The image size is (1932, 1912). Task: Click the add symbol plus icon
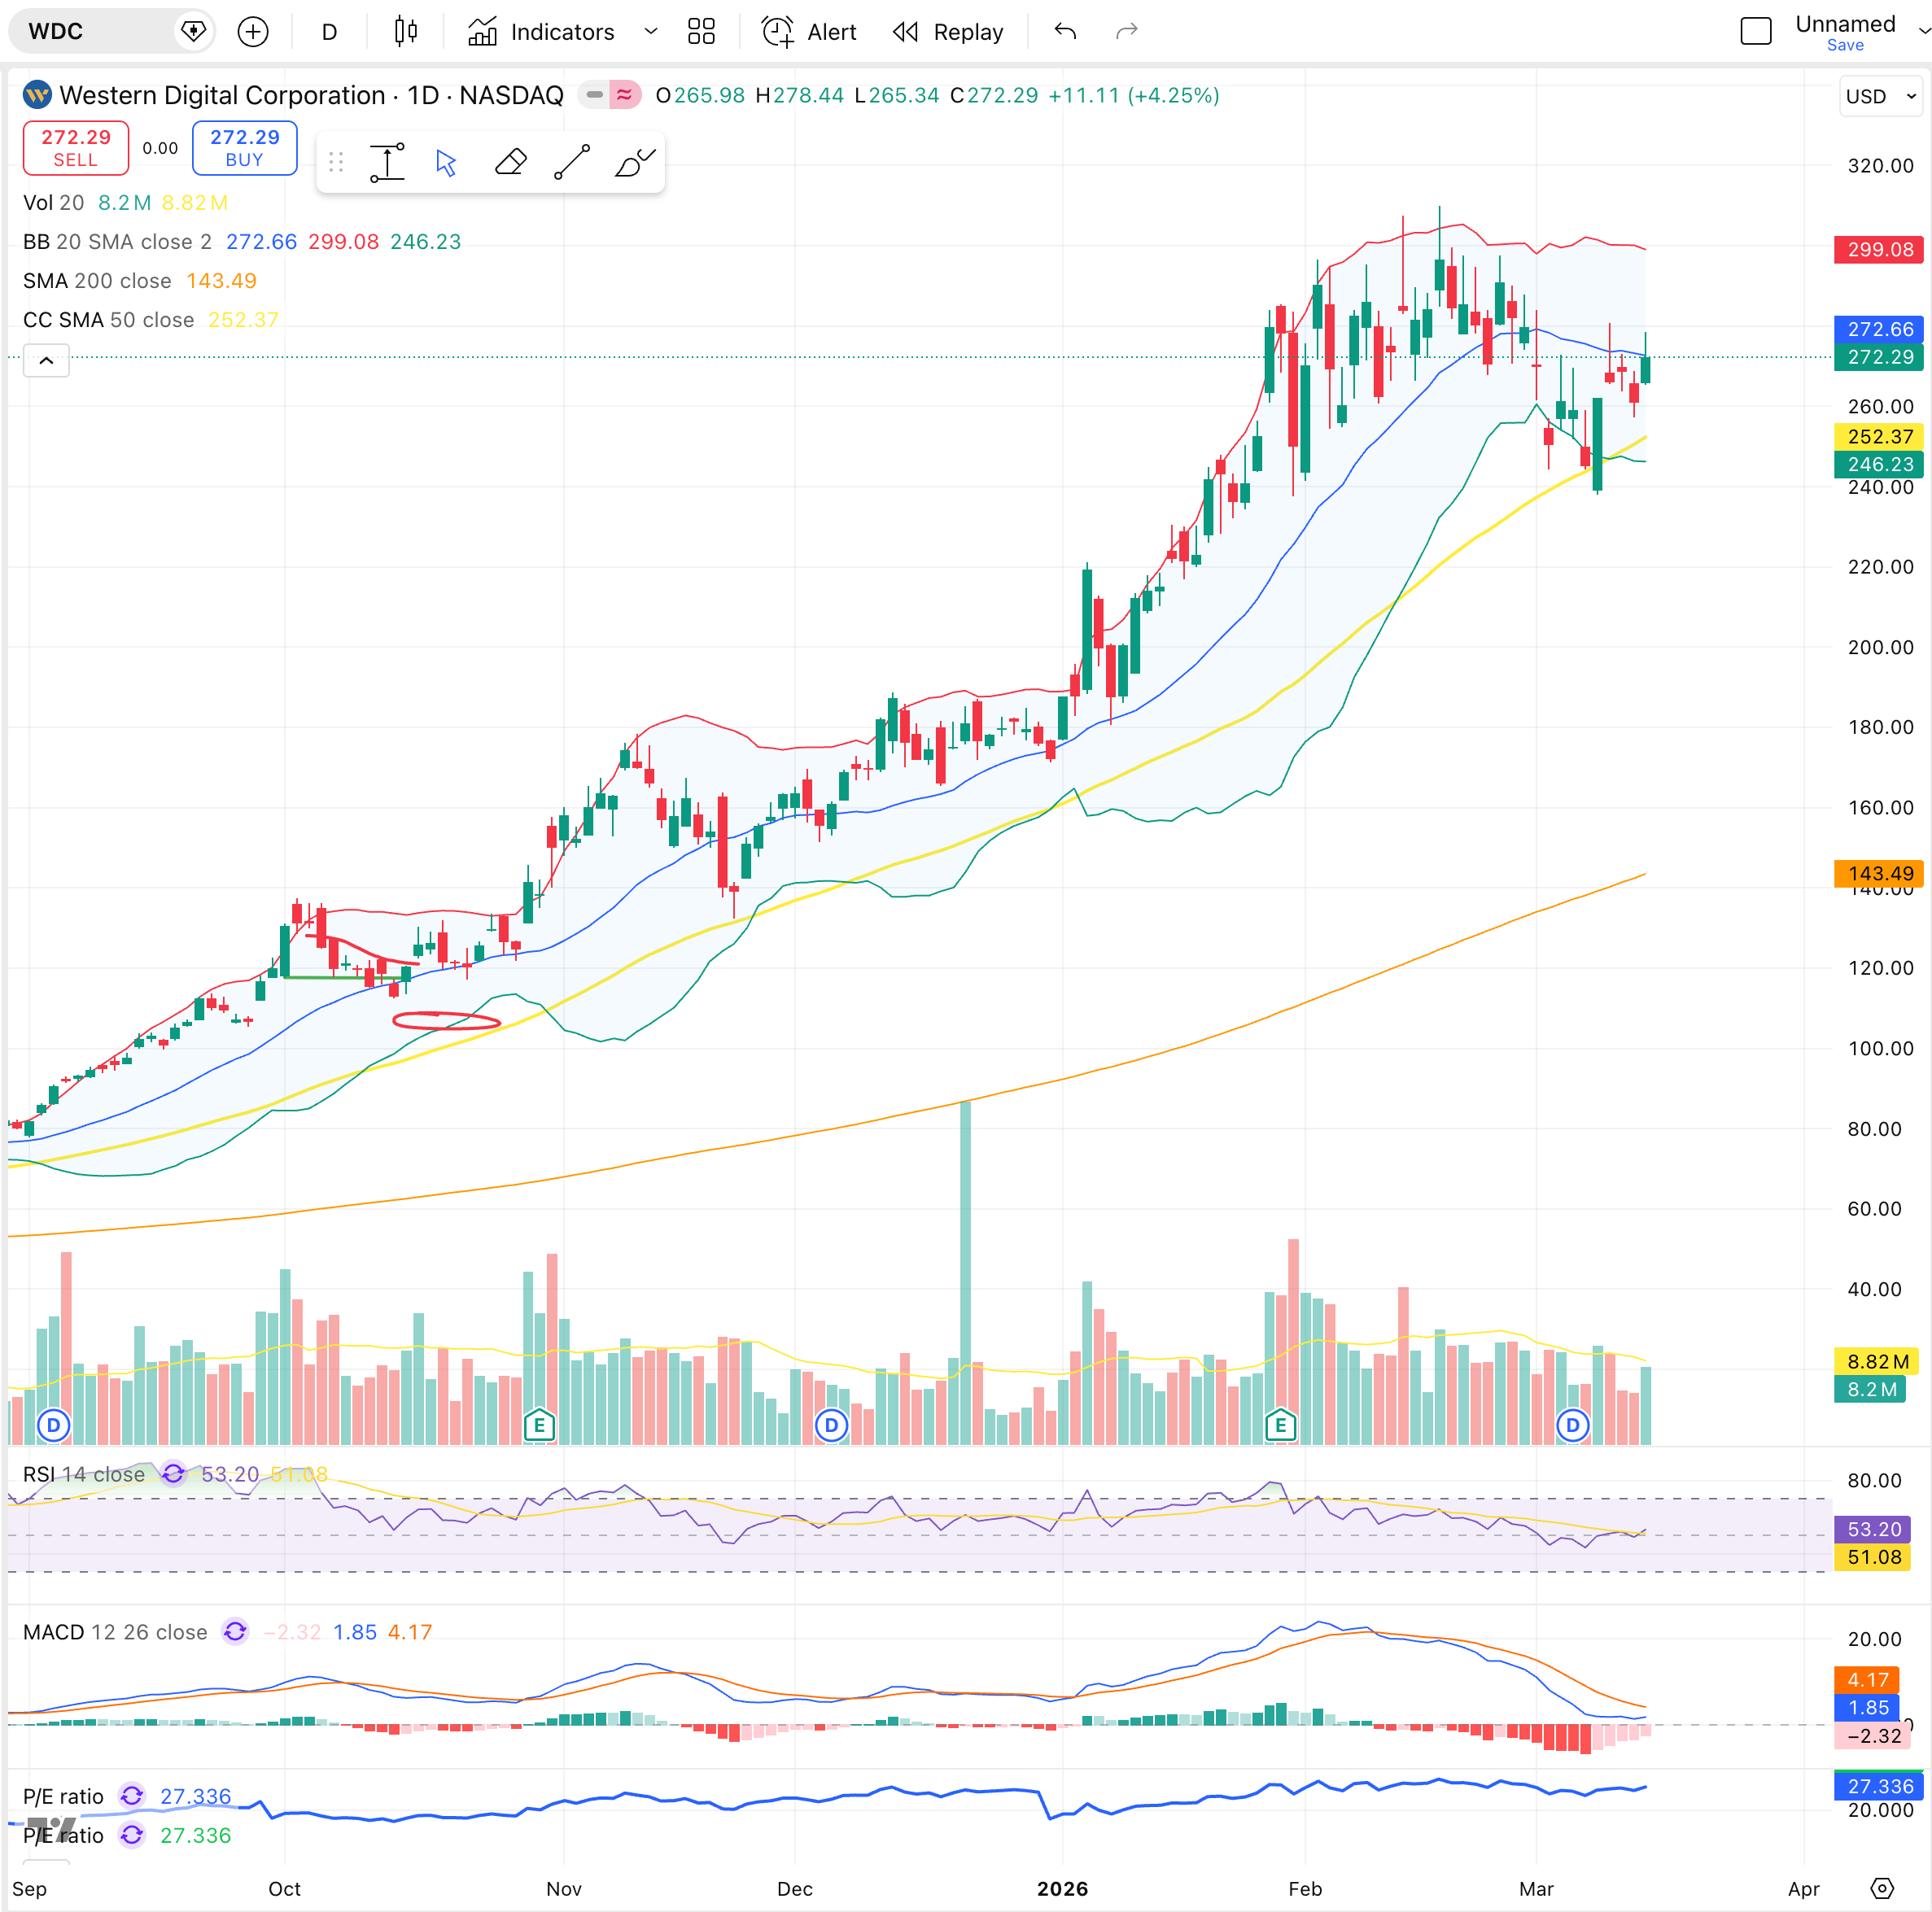pos(253,32)
